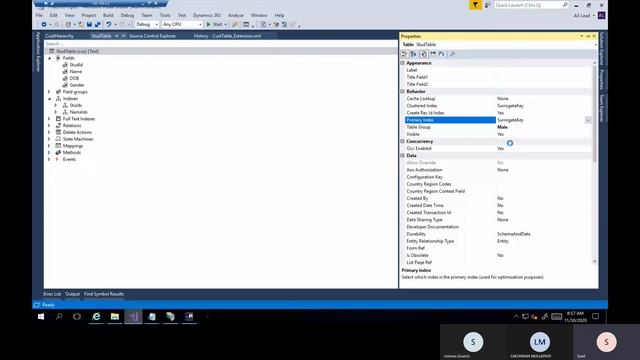Click the Methods node icon
640x360 pixels.
[x=58, y=153]
